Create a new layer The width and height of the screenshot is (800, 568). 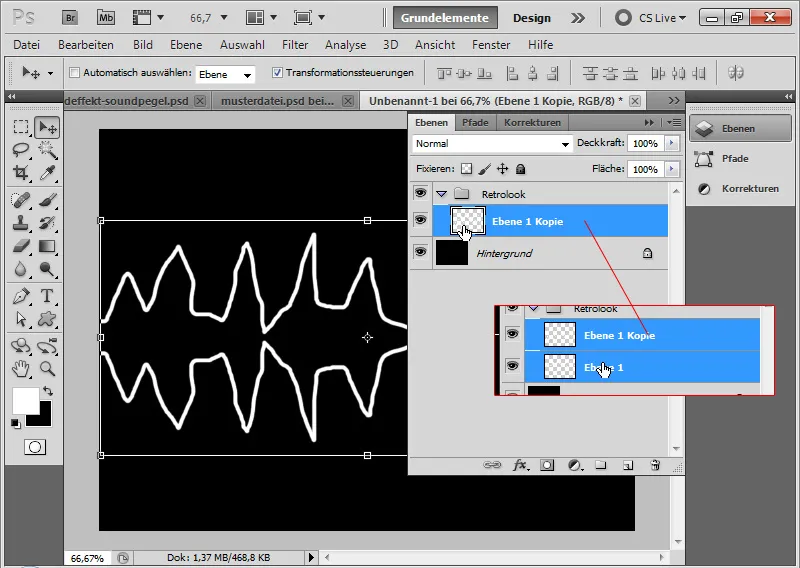coord(628,465)
